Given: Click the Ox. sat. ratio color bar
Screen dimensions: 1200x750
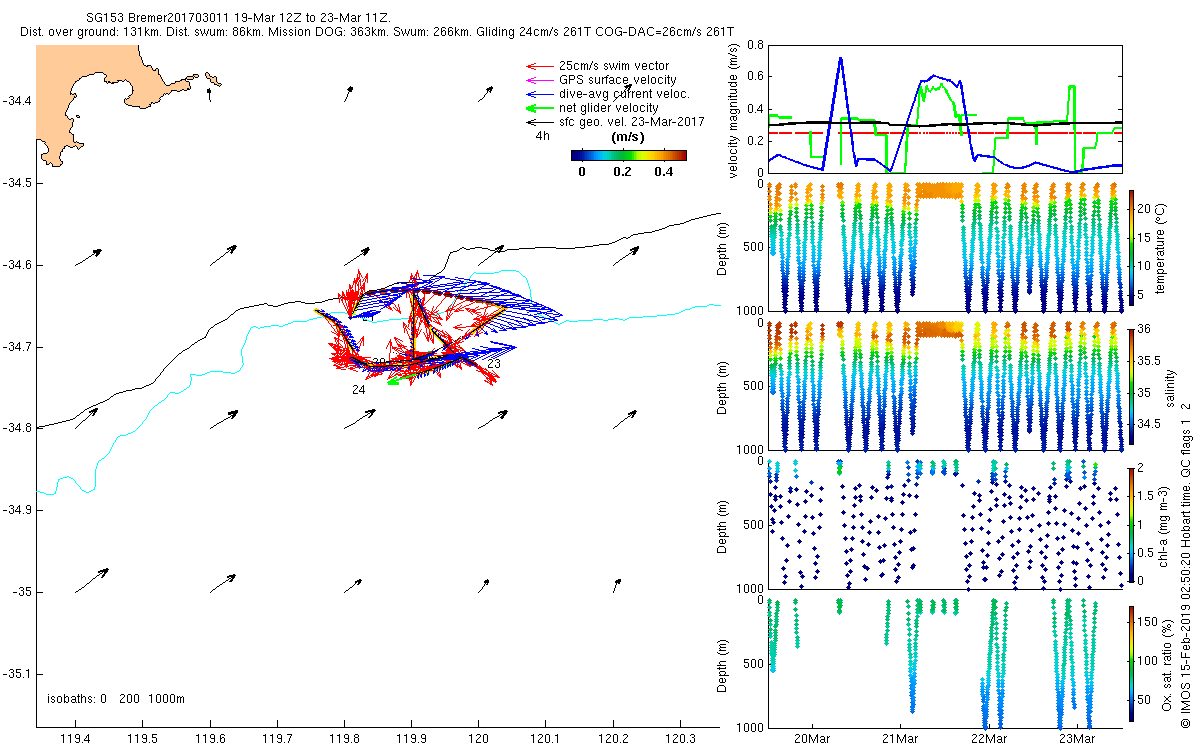Looking at the screenshot, I should pyautogui.click(x=1132, y=662).
